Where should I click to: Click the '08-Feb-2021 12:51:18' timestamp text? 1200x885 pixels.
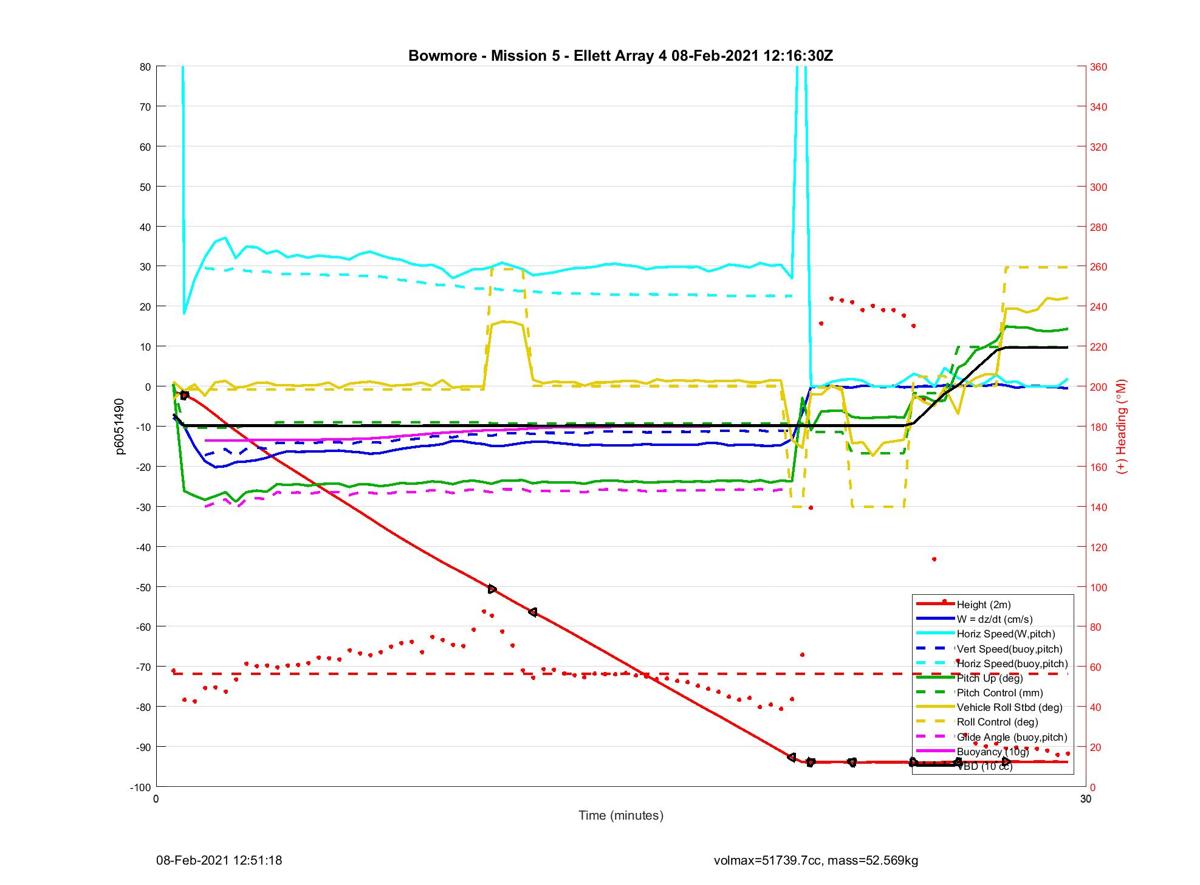click(218, 860)
